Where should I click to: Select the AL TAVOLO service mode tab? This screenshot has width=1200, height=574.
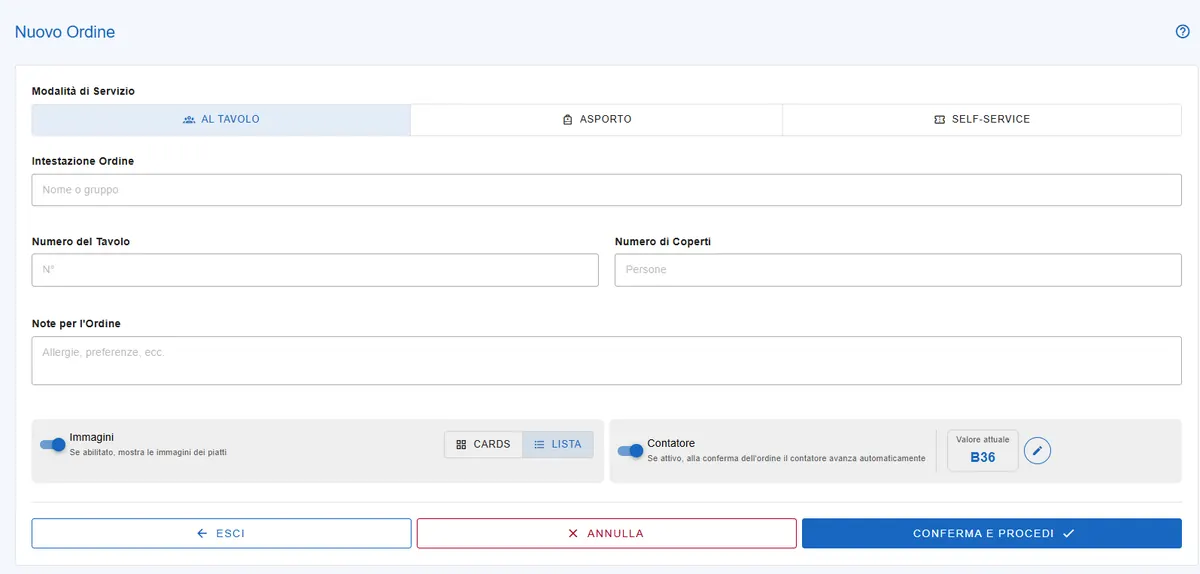pos(221,119)
